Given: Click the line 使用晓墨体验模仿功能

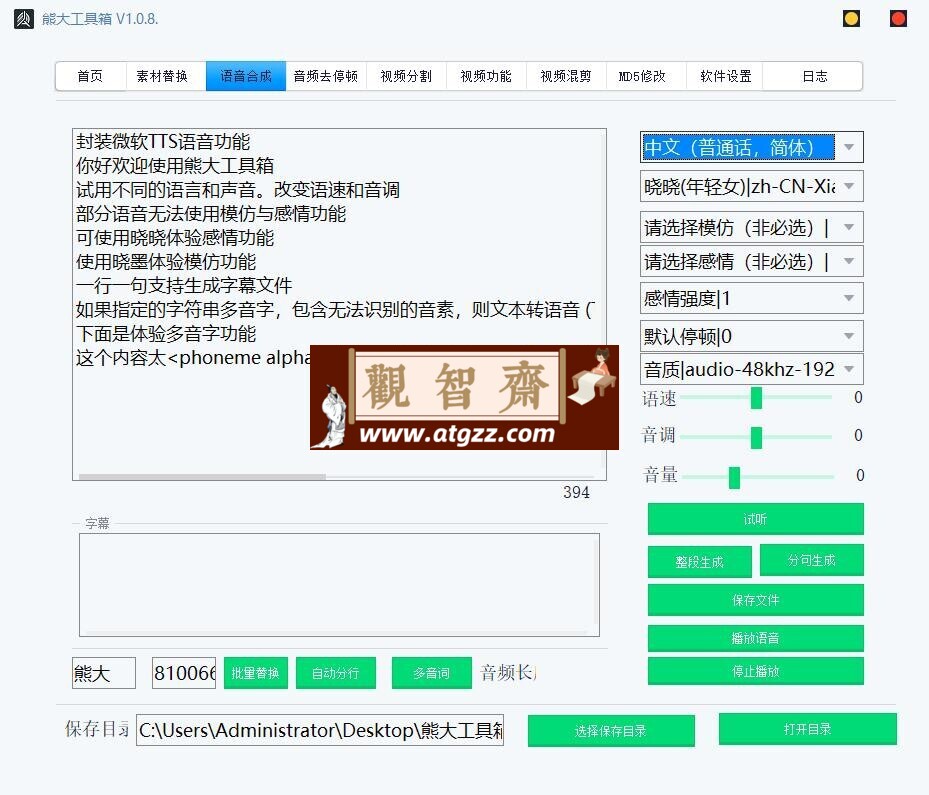Looking at the screenshot, I should (166, 261).
